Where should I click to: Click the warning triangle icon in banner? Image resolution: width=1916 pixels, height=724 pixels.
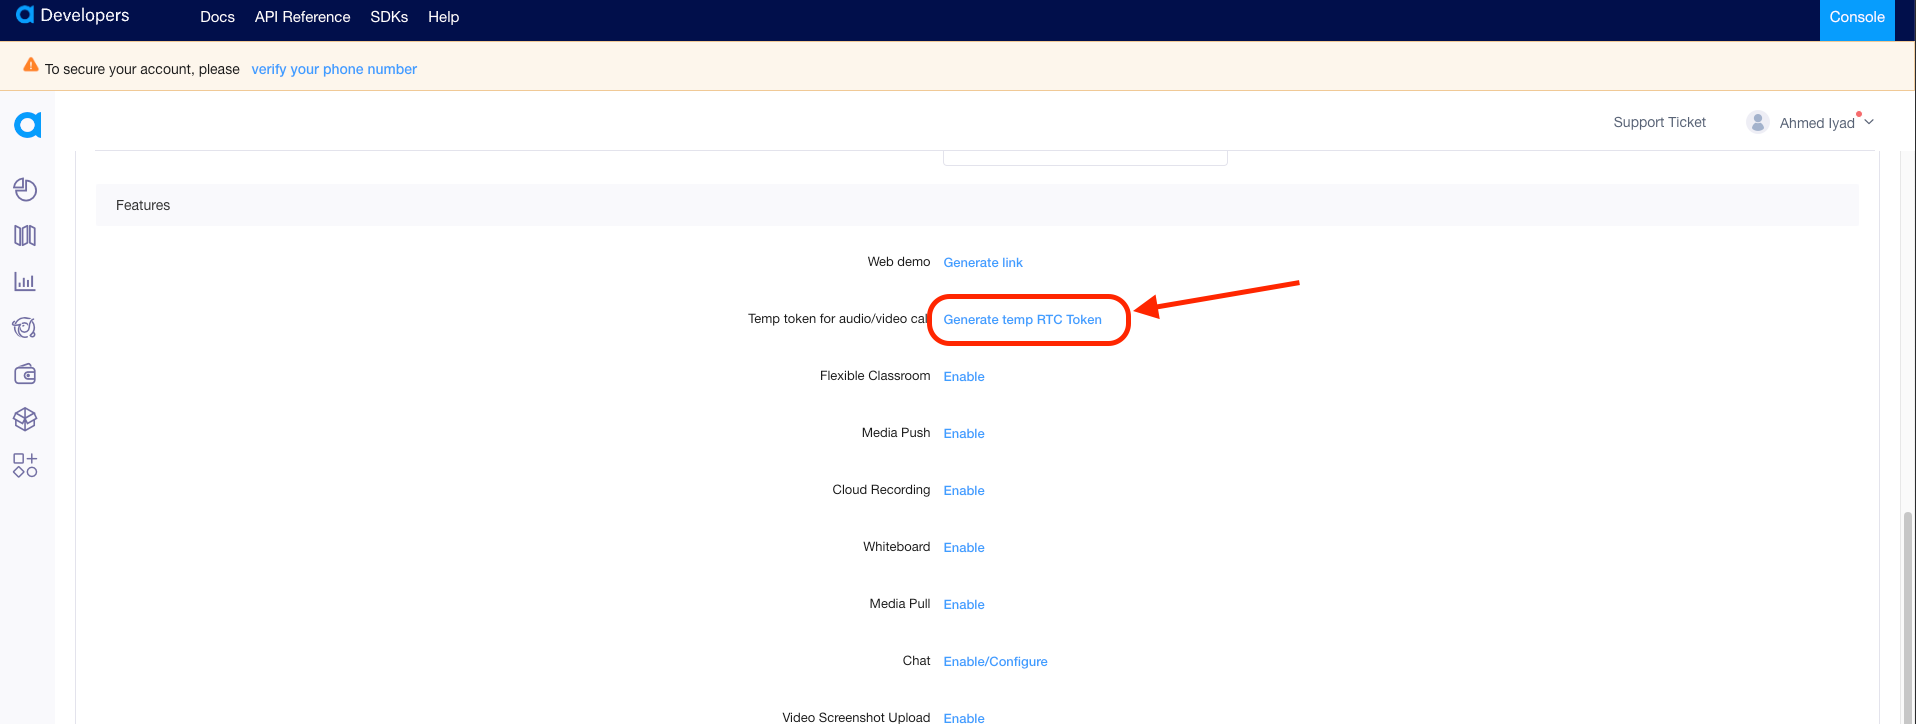tap(31, 65)
